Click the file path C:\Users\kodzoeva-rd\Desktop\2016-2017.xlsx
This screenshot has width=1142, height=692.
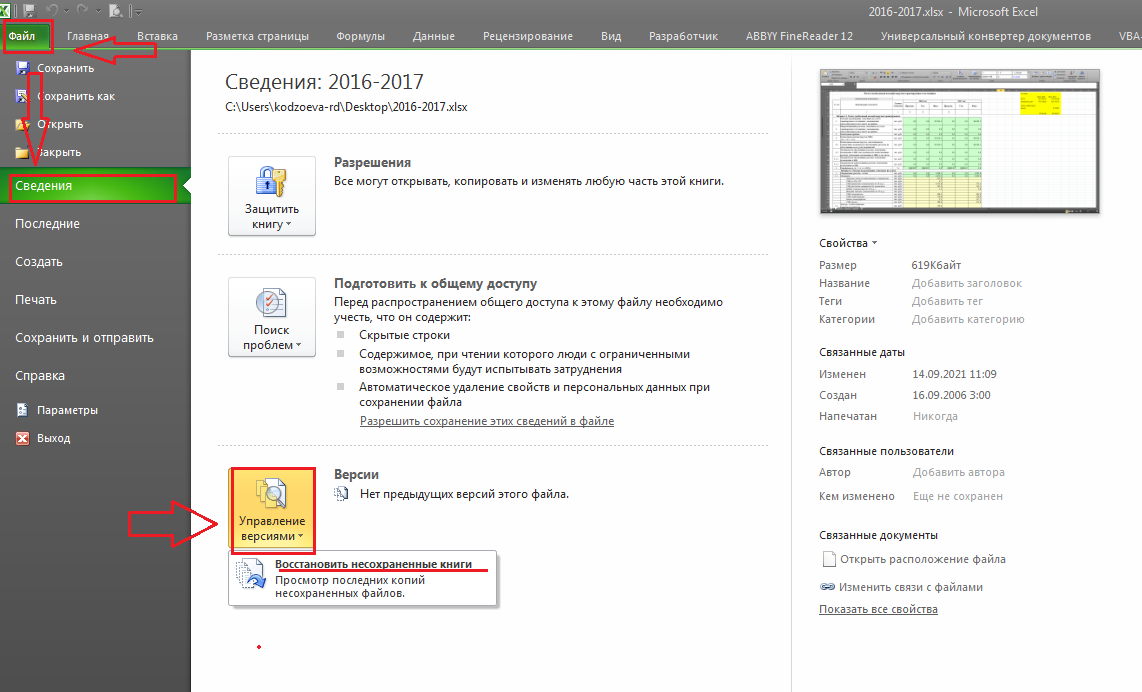(x=346, y=107)
